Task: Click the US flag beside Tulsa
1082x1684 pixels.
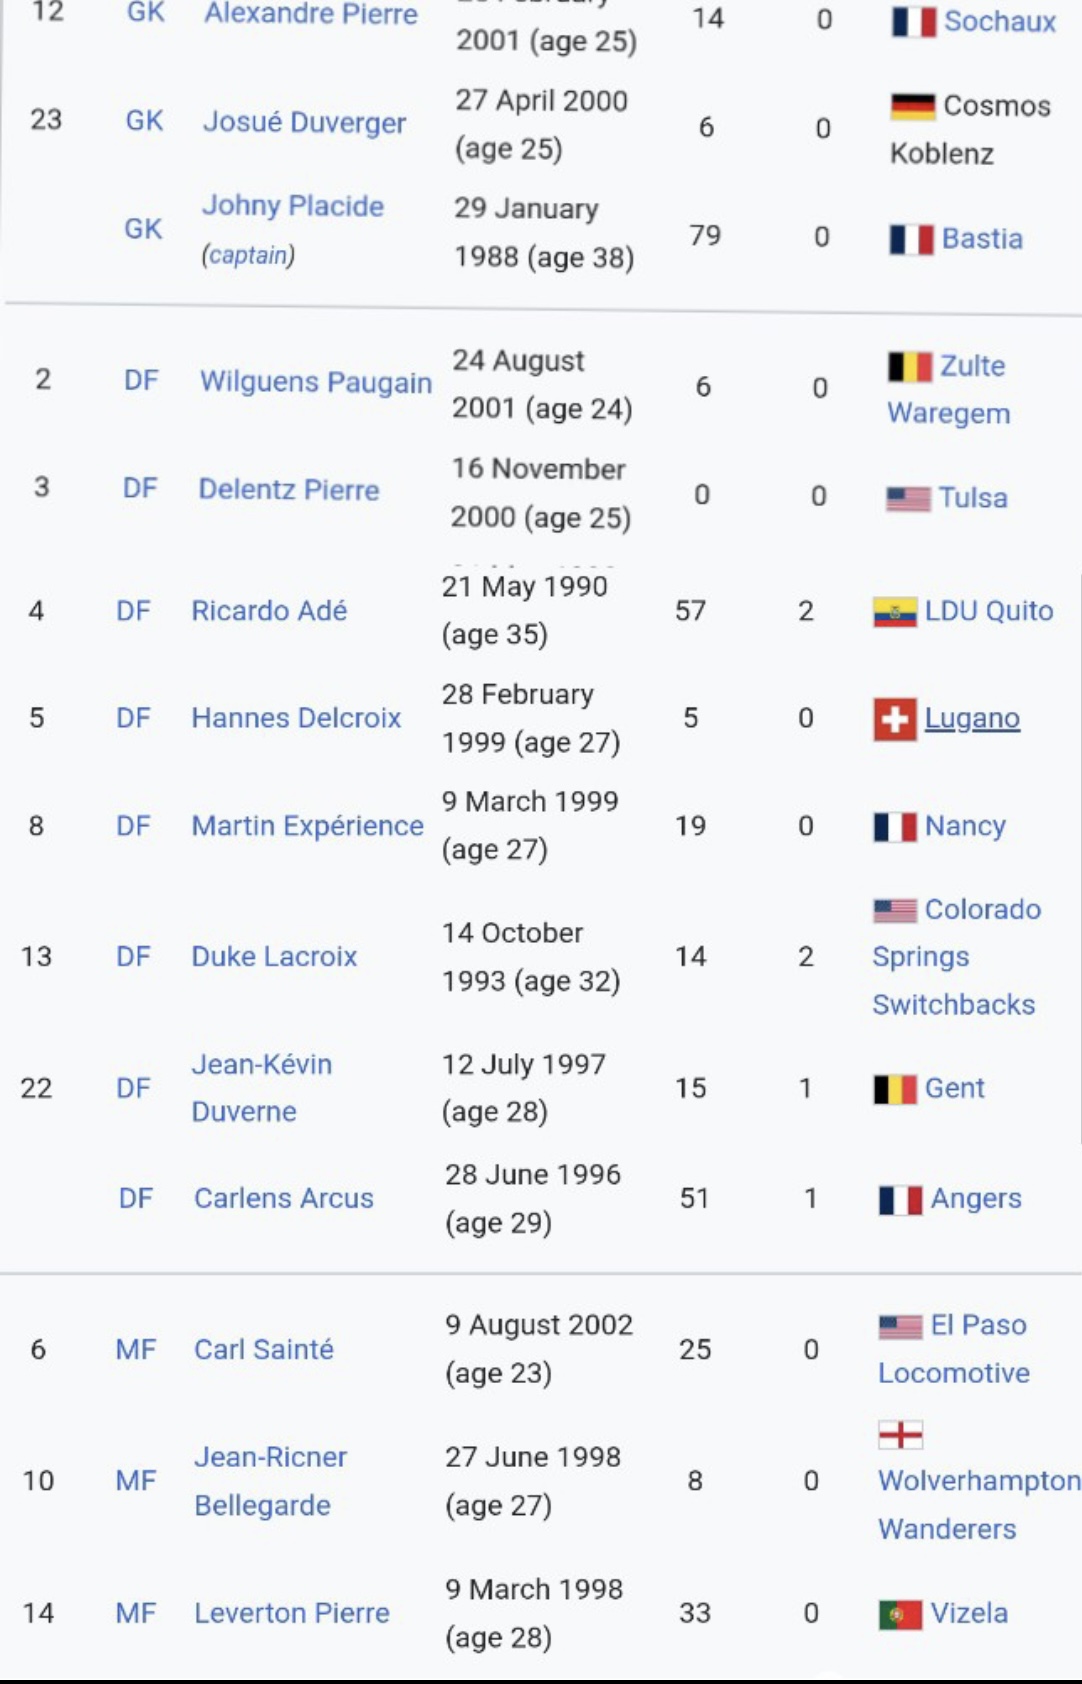Action: (x=908, y=499)
